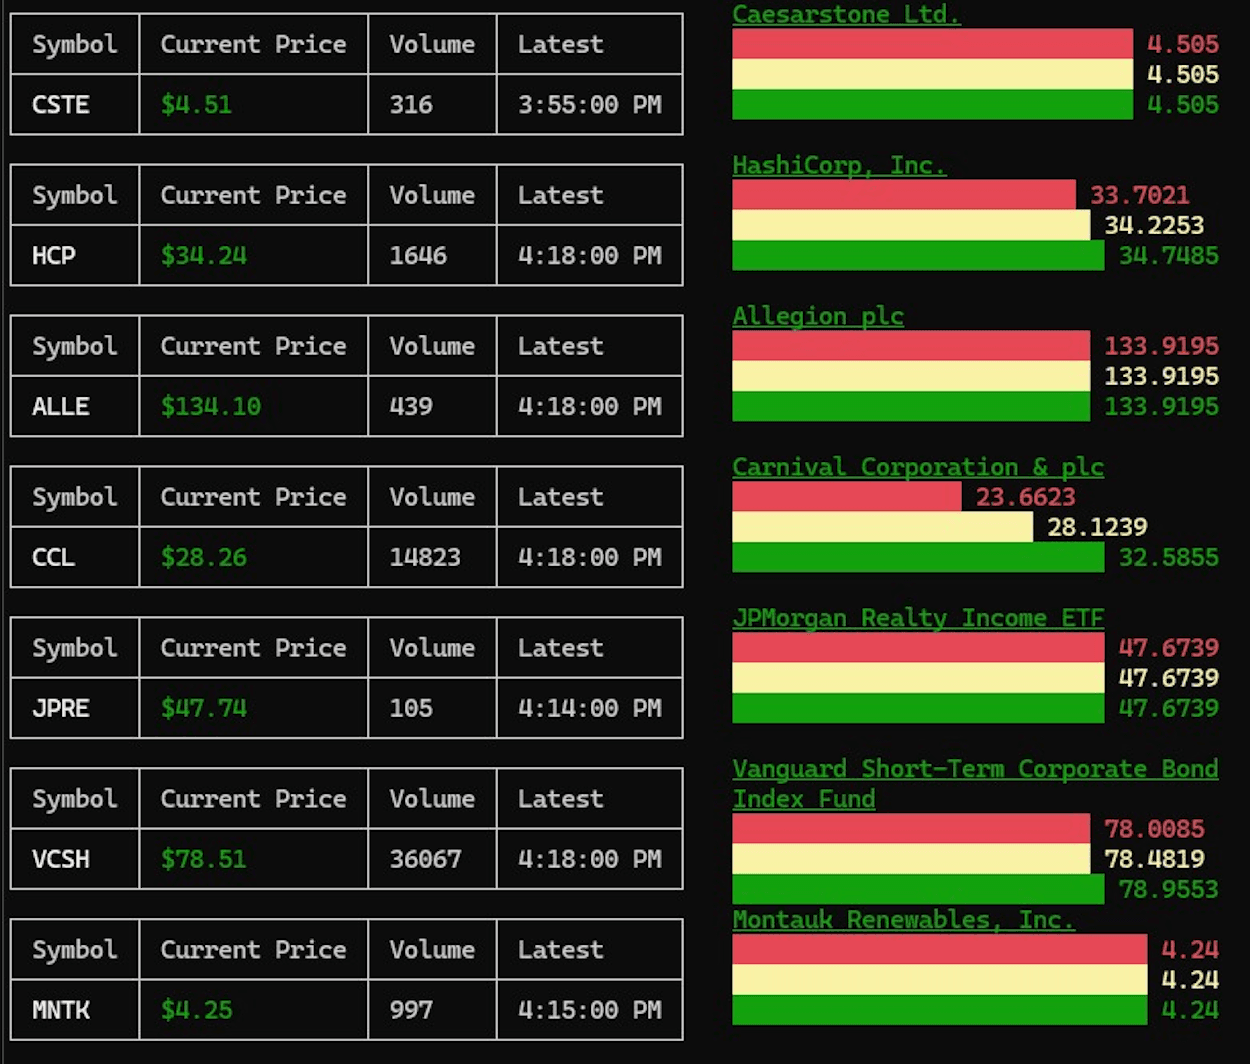The height and width of the screenshot is (1064, 1250).
Task: Select the JPRE latest time 4:14:00 PM
Action: [x=589, y=708]
